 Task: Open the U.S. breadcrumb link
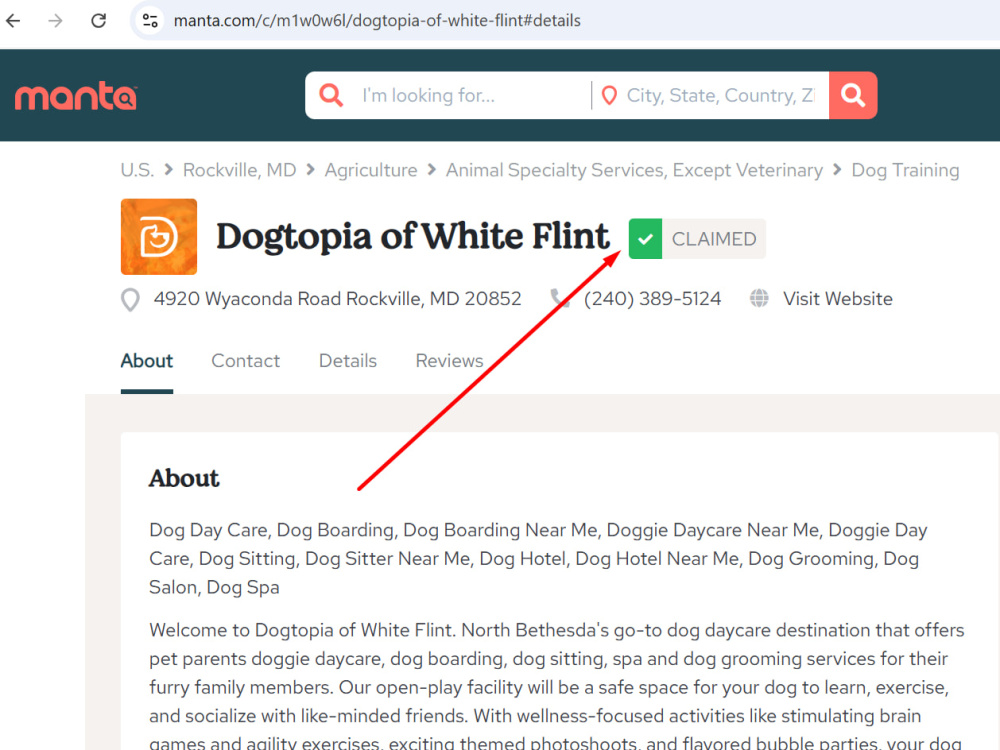click(137, 170)
